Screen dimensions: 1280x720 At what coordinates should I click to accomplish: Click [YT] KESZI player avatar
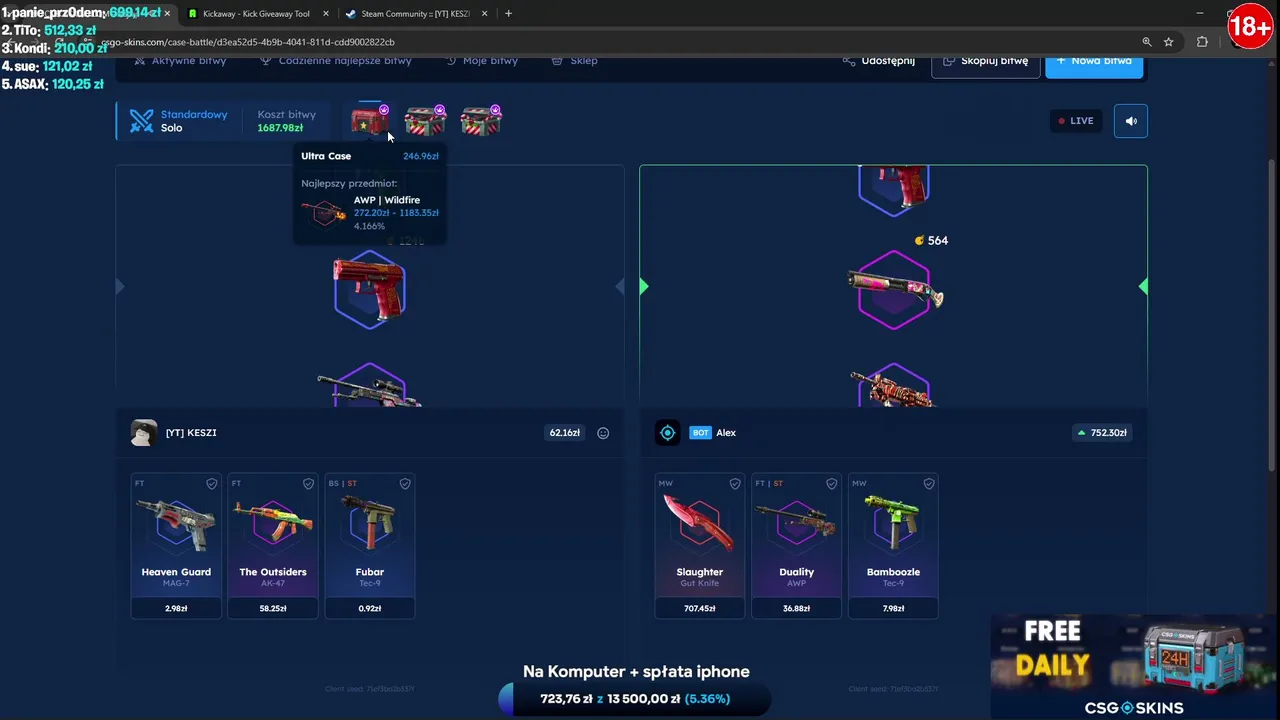(x=144, y=432)
